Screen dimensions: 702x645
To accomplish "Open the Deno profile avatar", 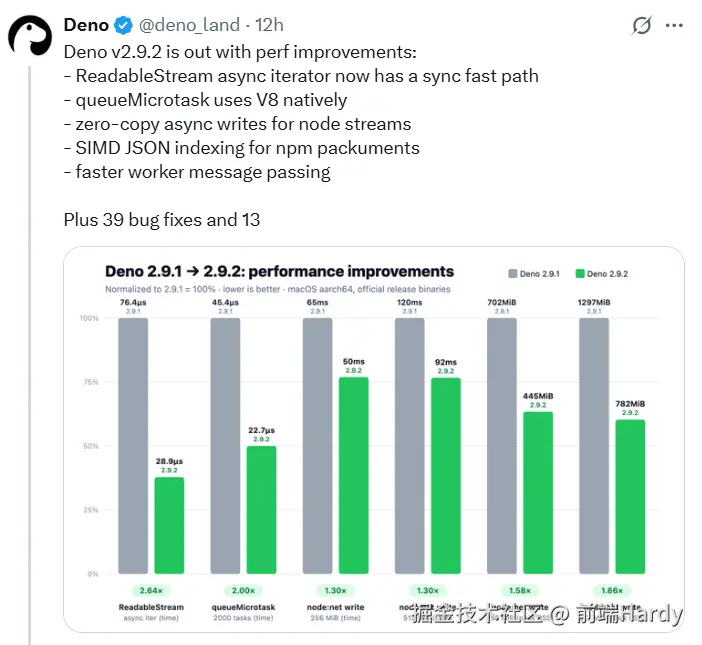I will (x=30, y=36).
